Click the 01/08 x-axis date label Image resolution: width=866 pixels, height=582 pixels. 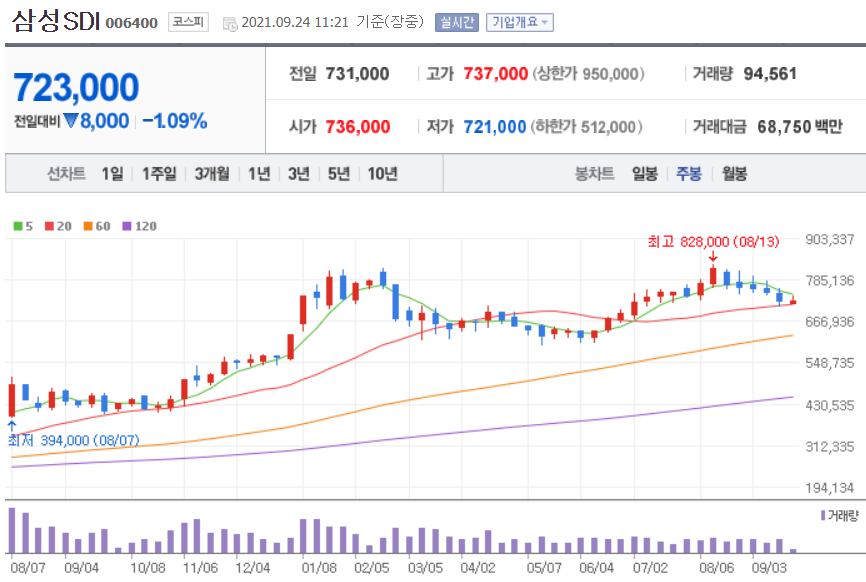(x=319, y=568)
